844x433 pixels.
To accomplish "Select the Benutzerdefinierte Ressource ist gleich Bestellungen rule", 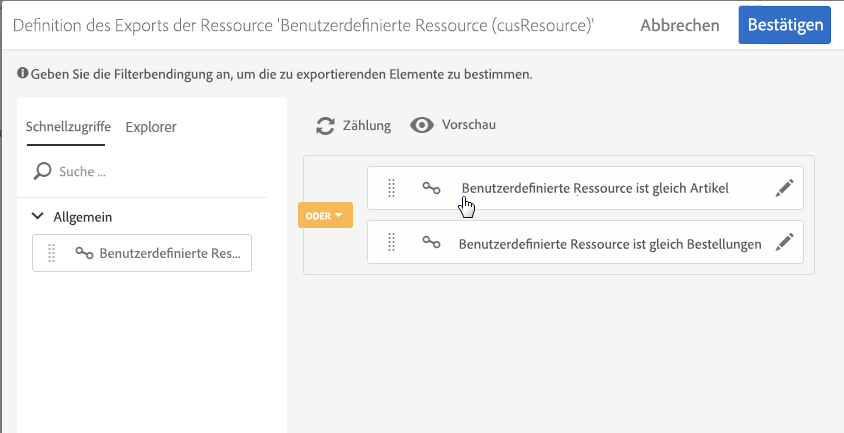I will pos(609,243).
